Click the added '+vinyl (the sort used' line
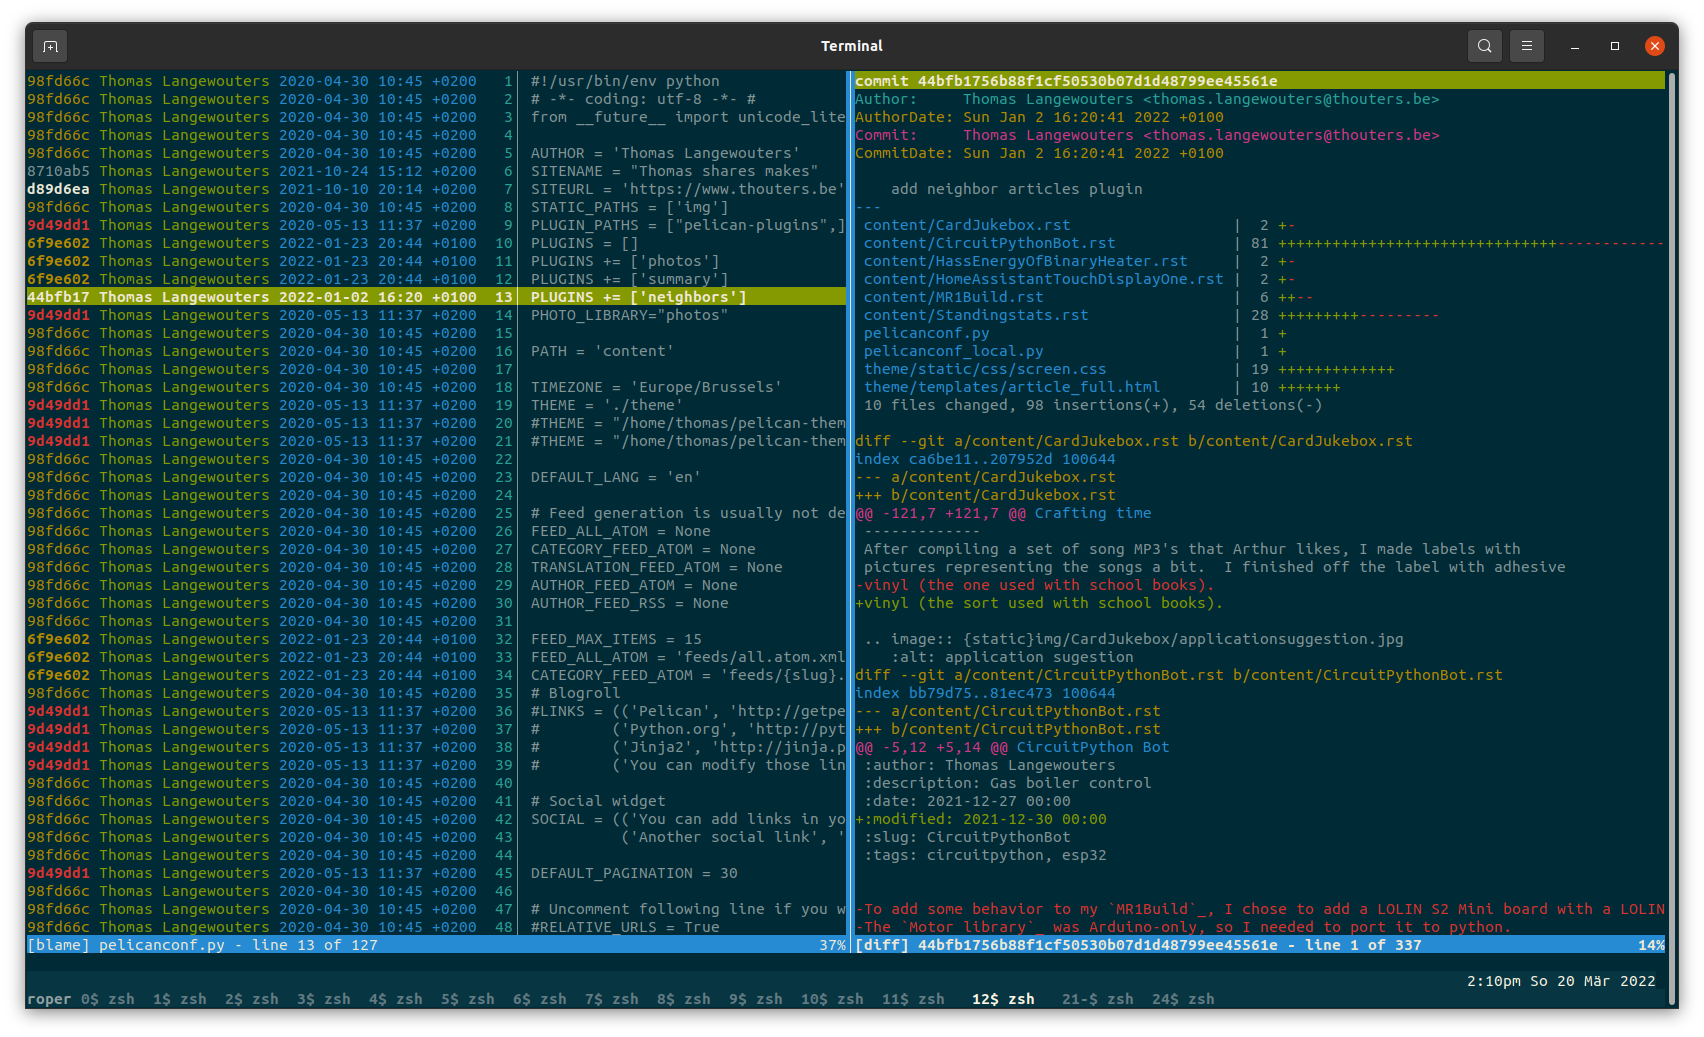 (x=1039, y=603)
